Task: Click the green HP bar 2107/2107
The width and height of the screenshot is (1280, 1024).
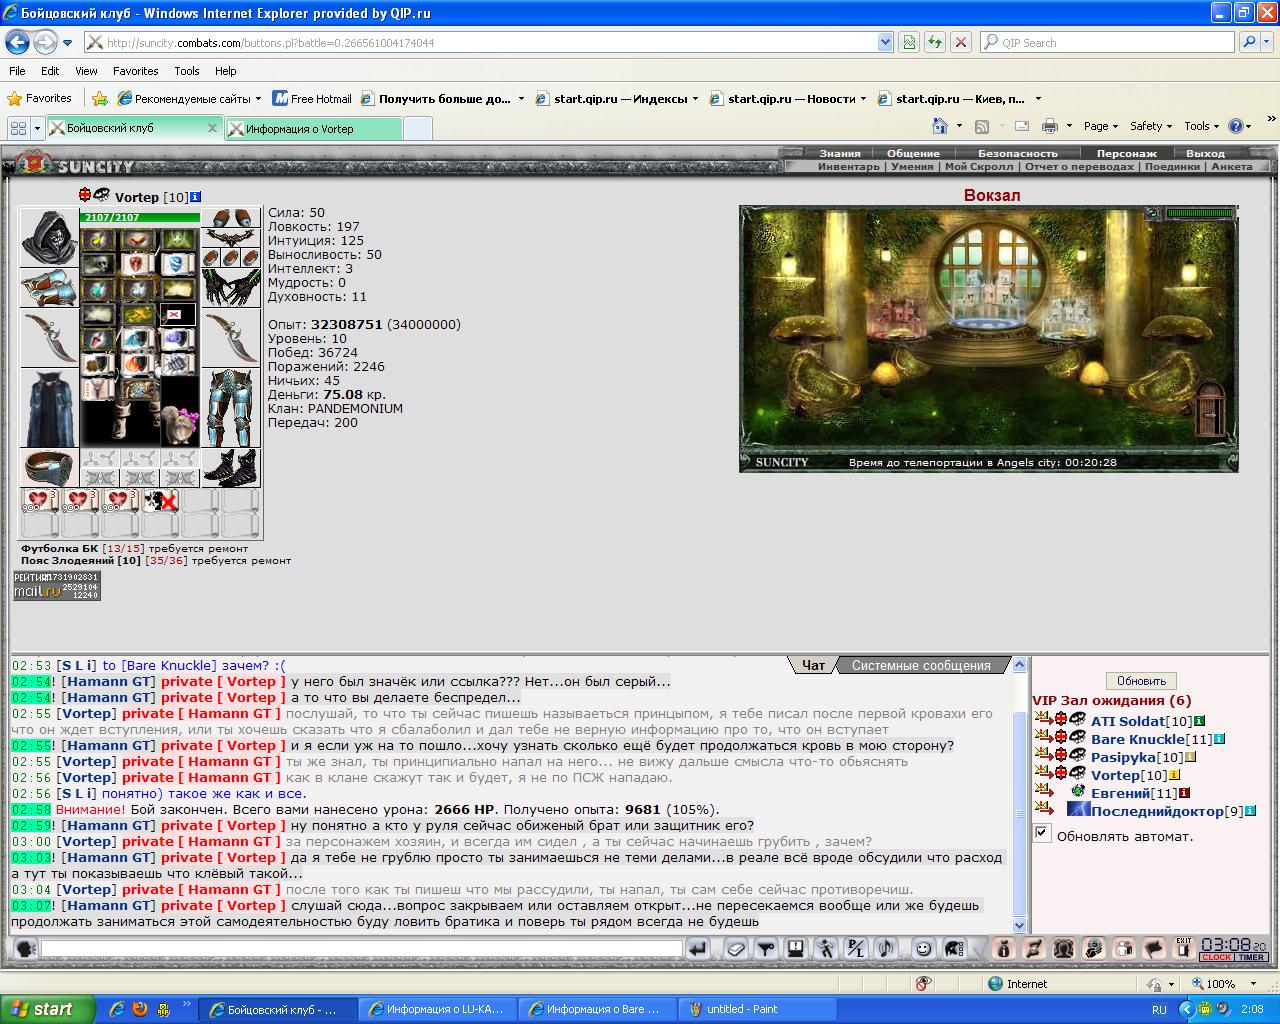Action: click(140, 217)
